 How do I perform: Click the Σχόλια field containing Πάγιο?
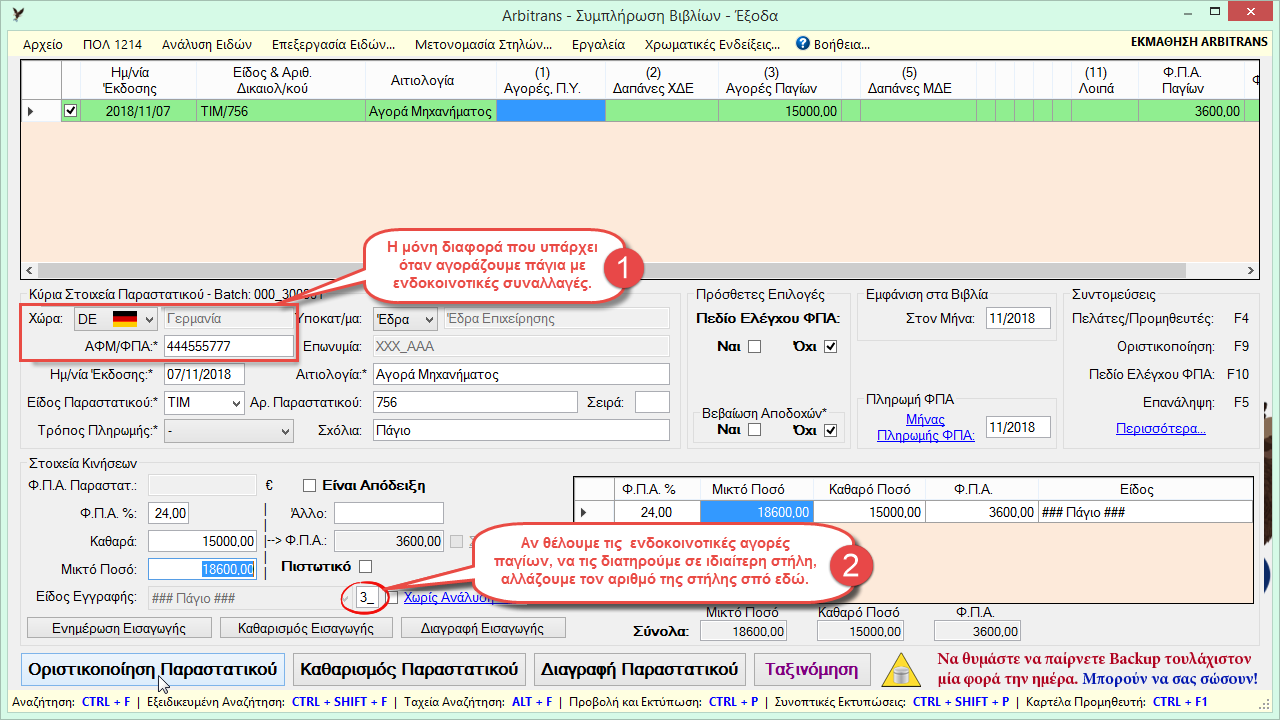520,430
